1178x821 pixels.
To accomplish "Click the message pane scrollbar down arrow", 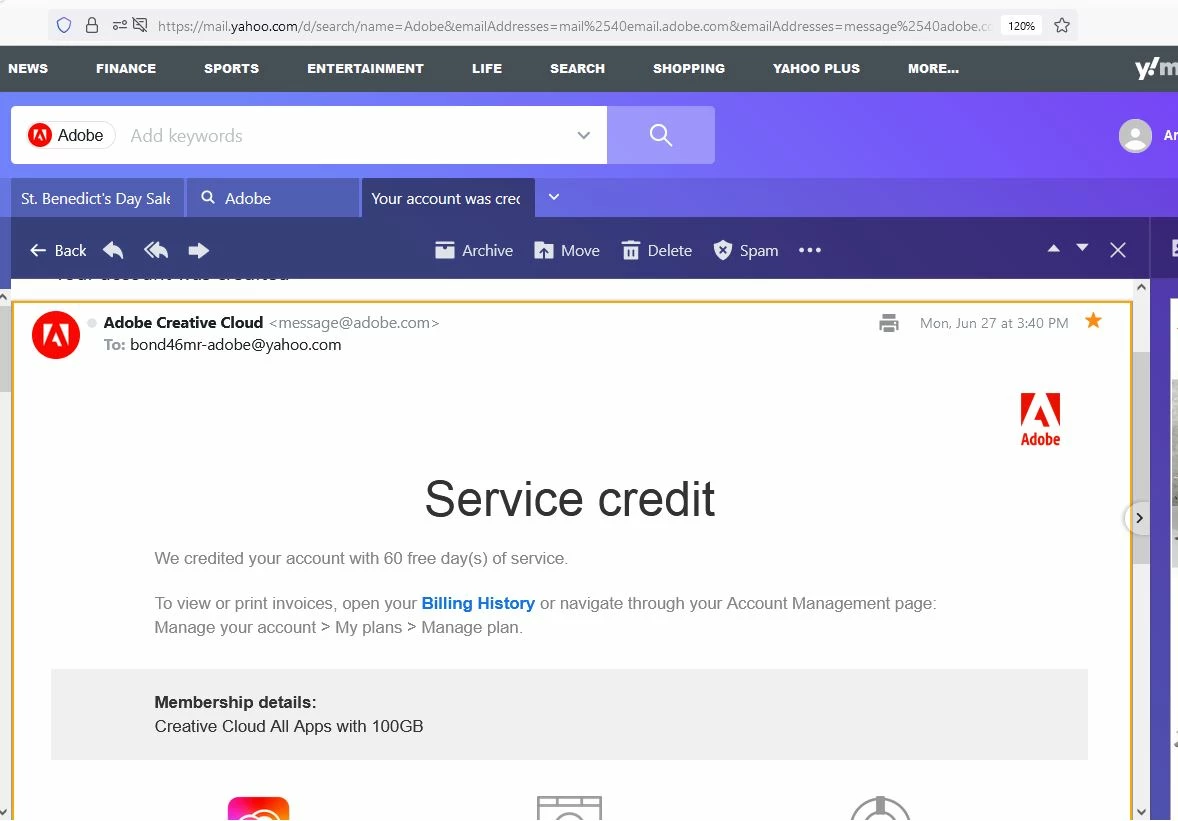I will tap(1141, 811).
